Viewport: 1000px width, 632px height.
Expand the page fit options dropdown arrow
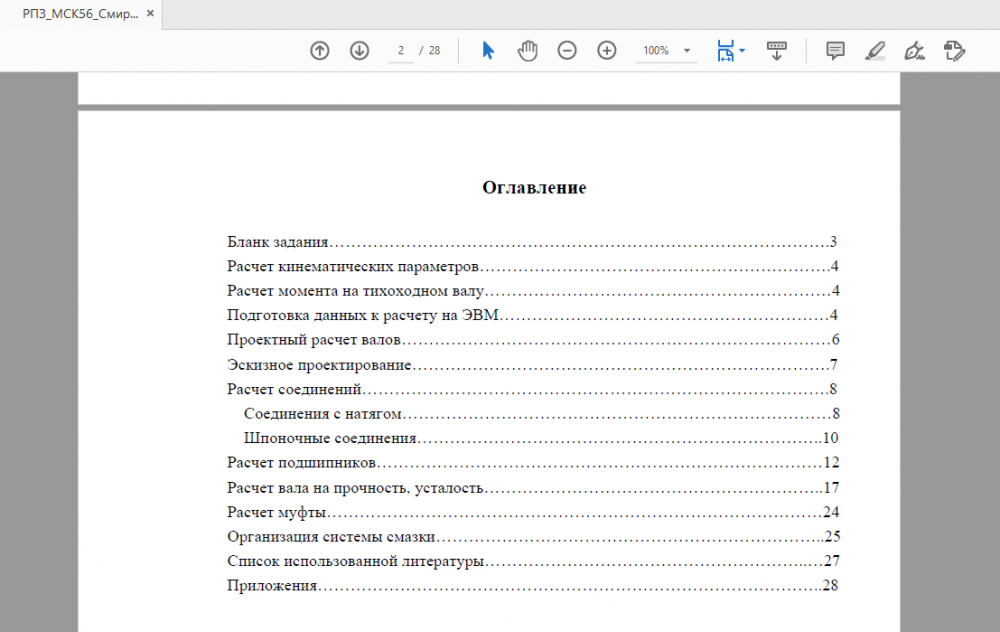742,51
